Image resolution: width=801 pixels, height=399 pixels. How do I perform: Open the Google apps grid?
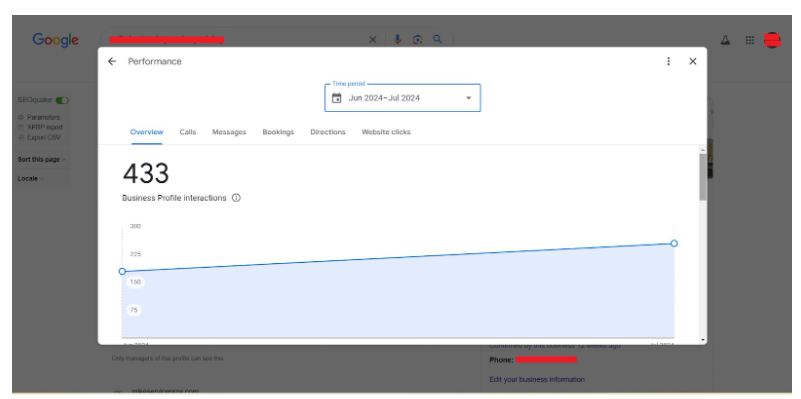749,40
